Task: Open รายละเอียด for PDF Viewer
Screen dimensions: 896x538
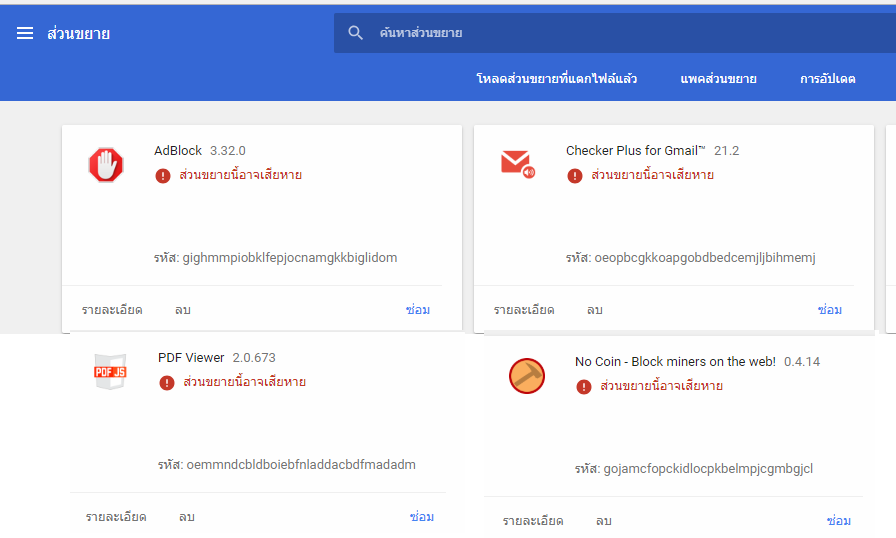Action: [x=116, y=517]
